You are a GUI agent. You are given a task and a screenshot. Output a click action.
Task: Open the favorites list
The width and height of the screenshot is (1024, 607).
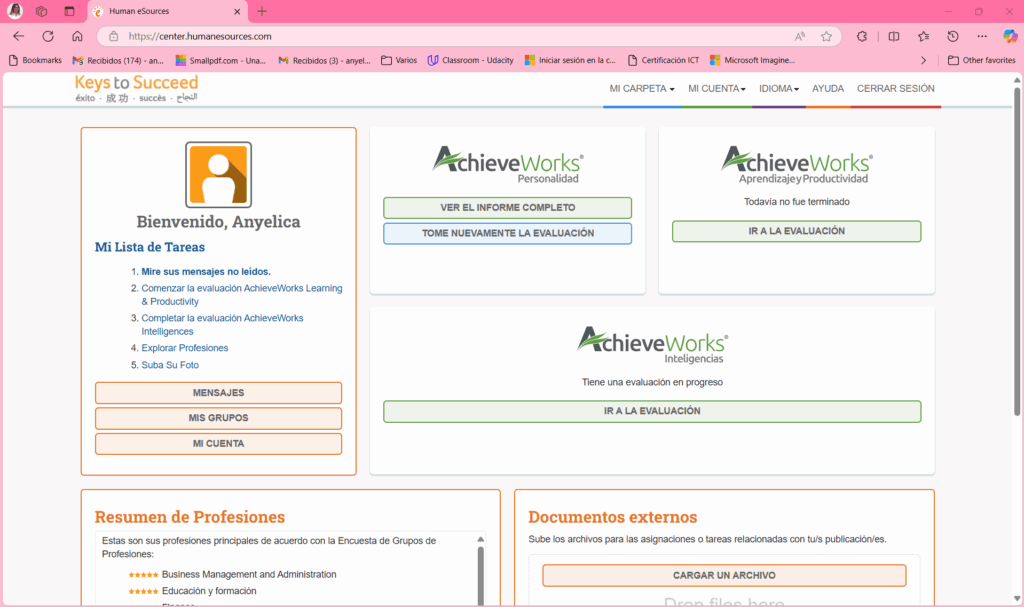tap(923, 37)
